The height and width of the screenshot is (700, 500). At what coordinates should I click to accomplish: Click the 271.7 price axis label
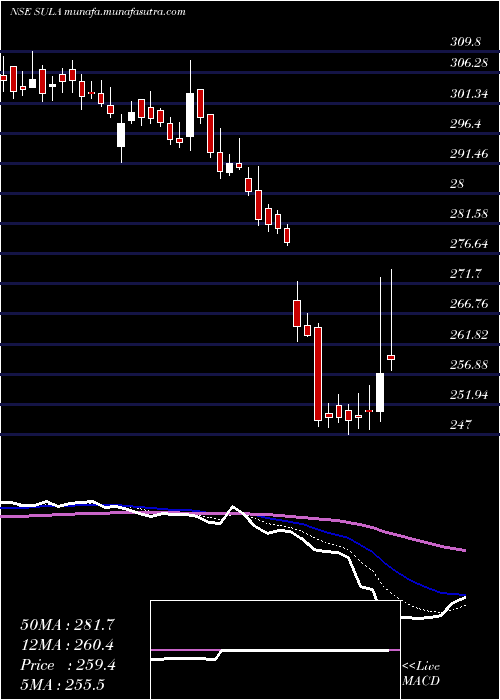click(465, 274)
